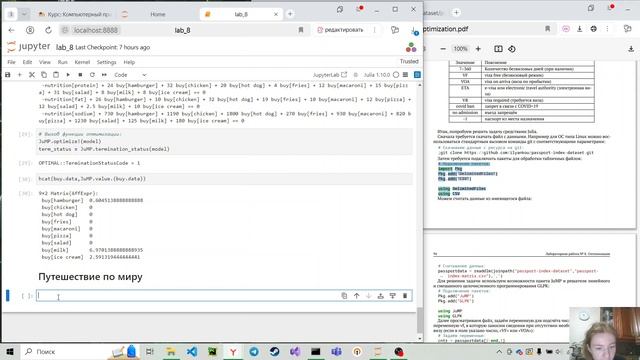Viewport: 640px width, 360px height.
Task: Click the Last Checkpoint: 7 hours ago text
Action: pos(113,47)
